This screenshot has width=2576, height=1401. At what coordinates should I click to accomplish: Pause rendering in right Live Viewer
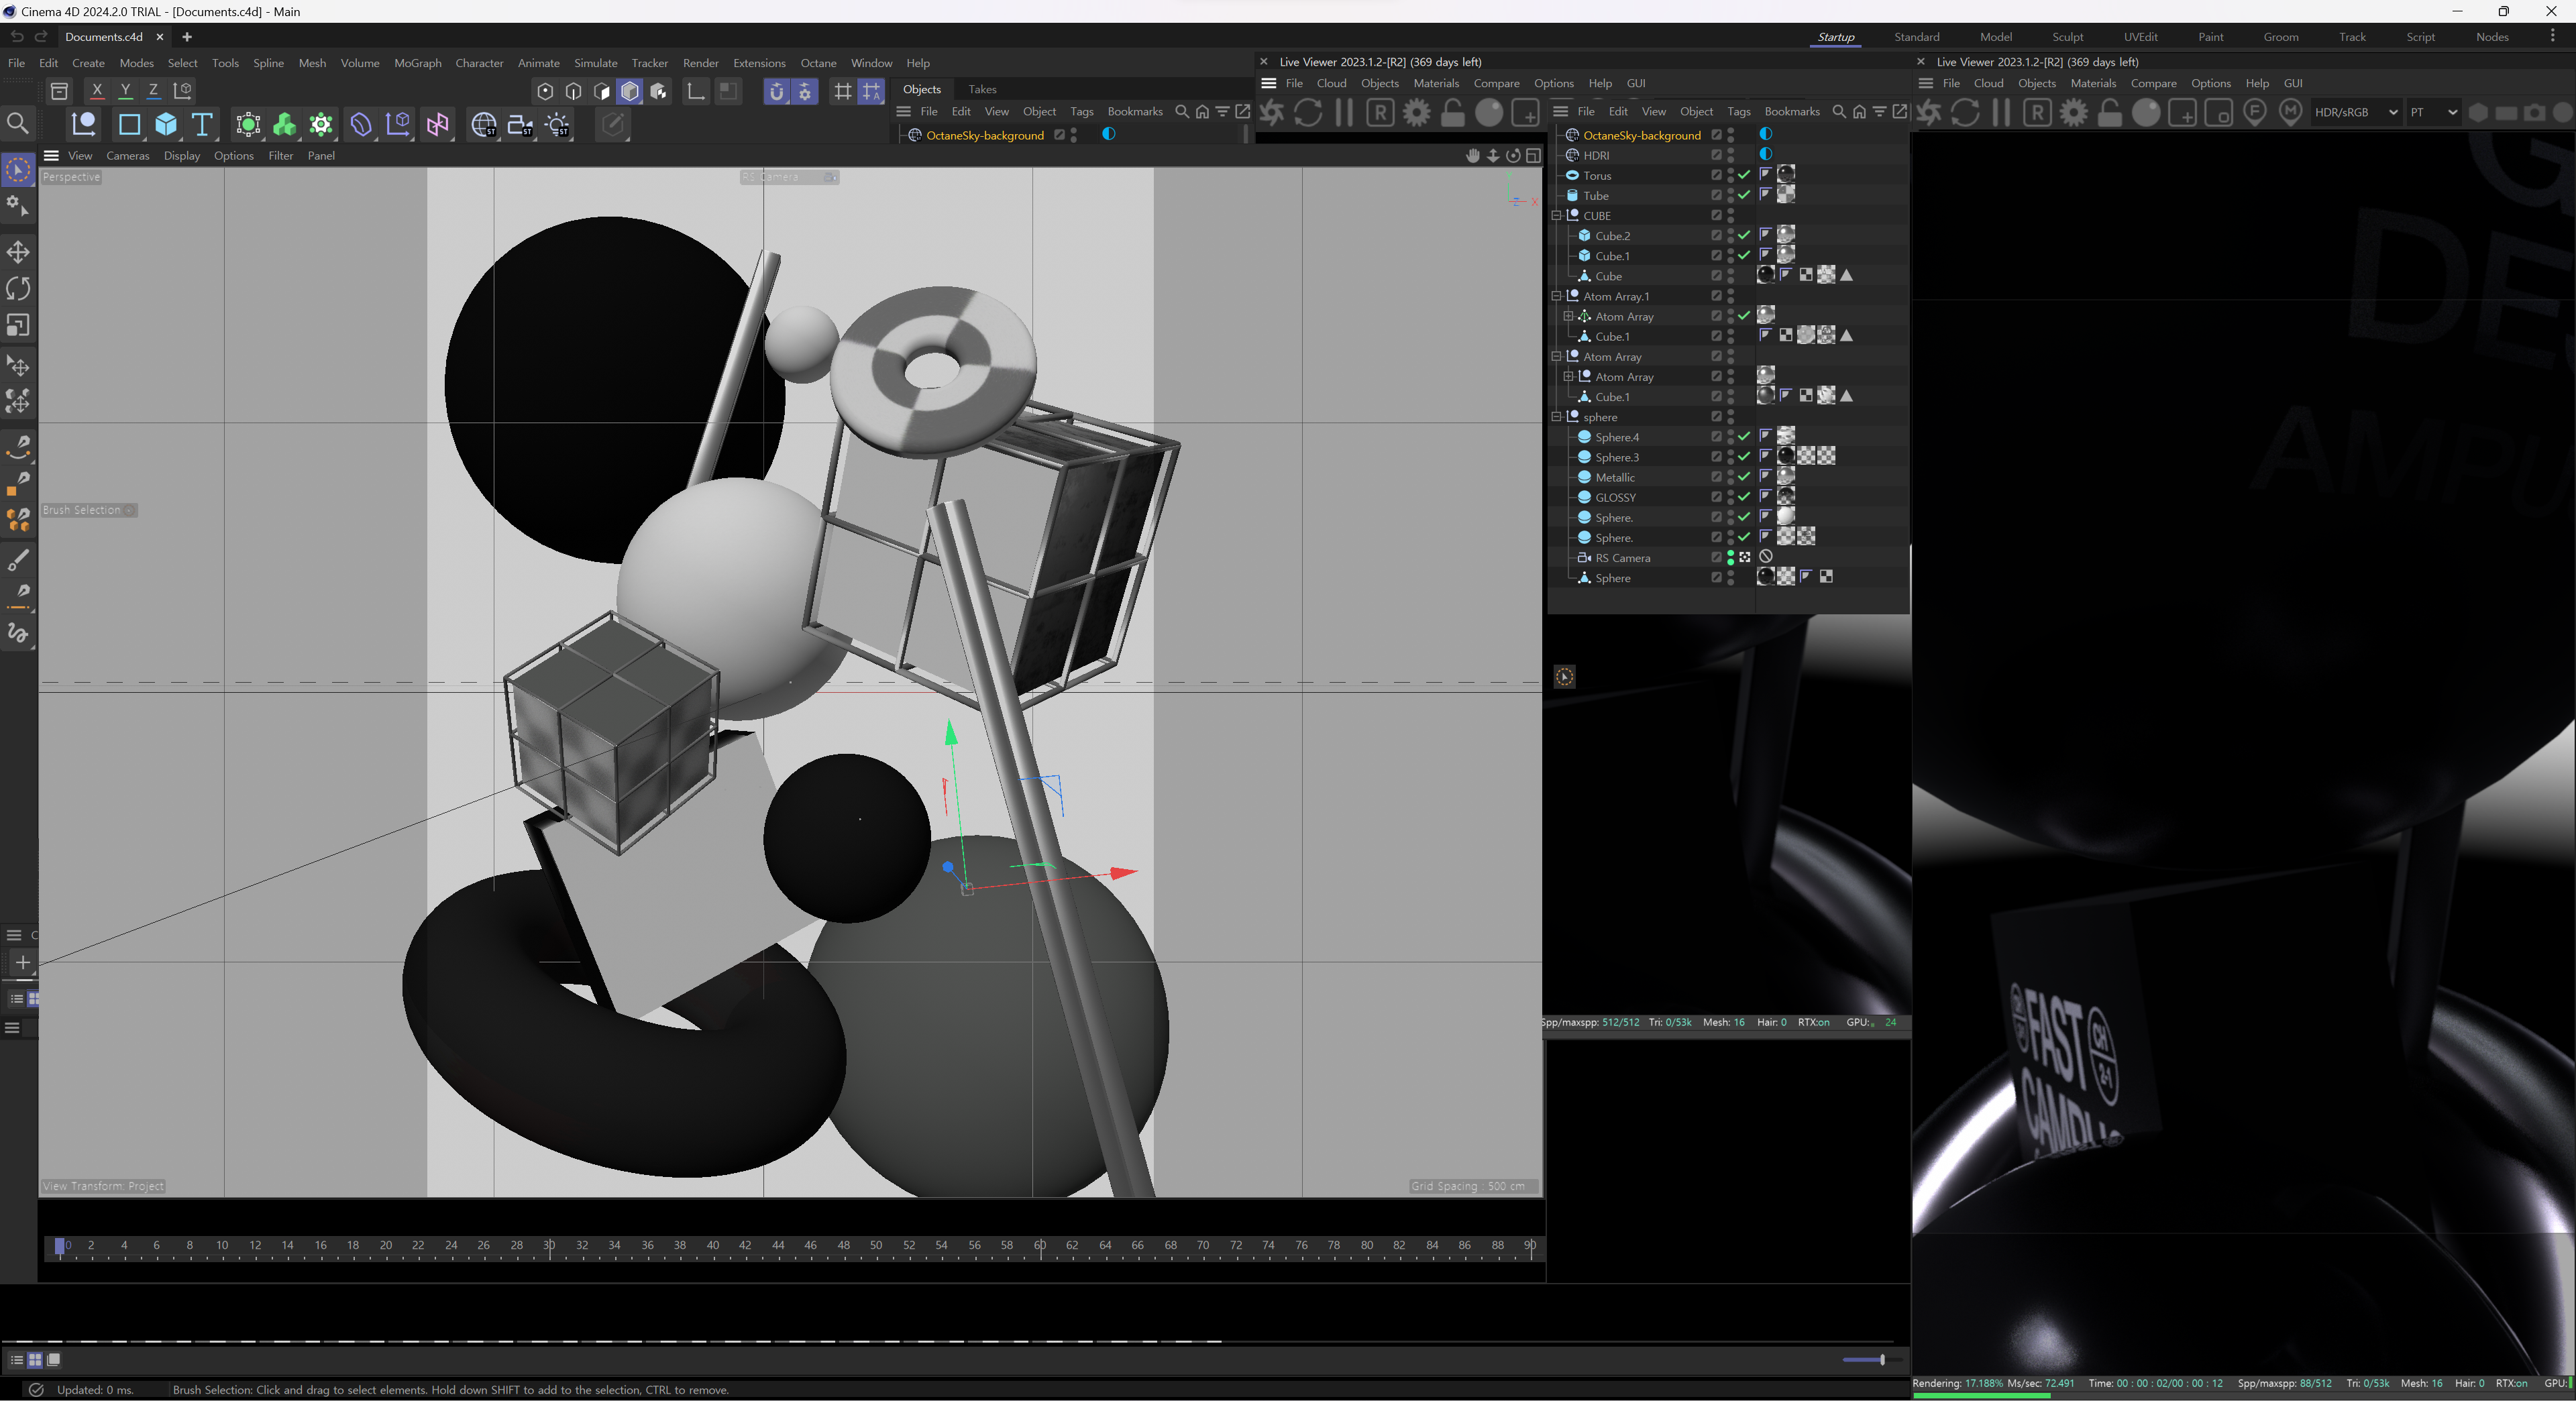pos(2001,112)
